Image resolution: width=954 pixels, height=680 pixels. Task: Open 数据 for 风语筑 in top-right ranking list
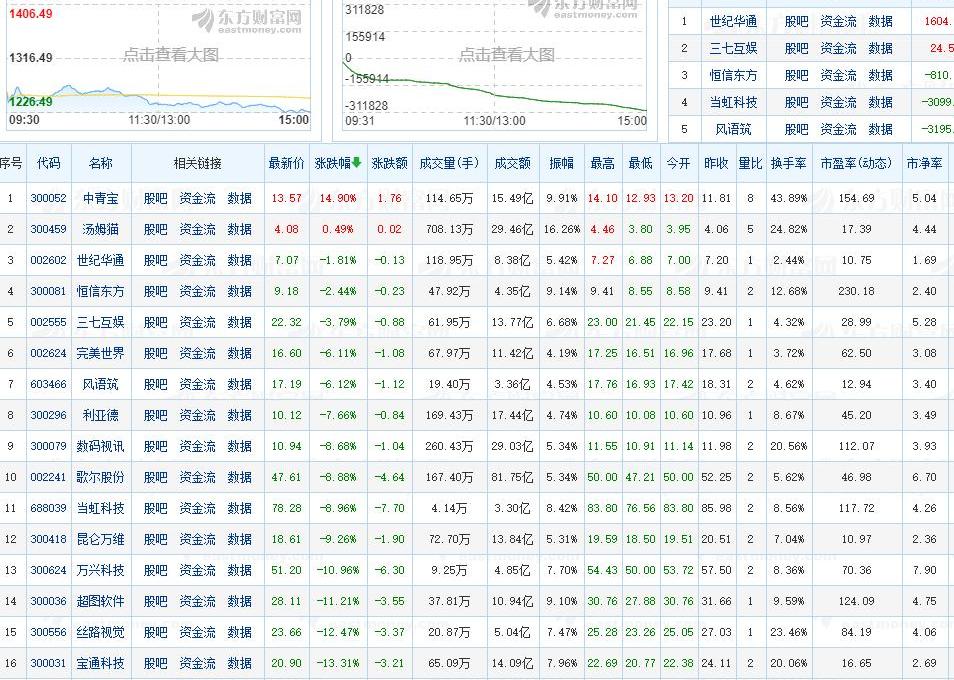pos(880,129)
